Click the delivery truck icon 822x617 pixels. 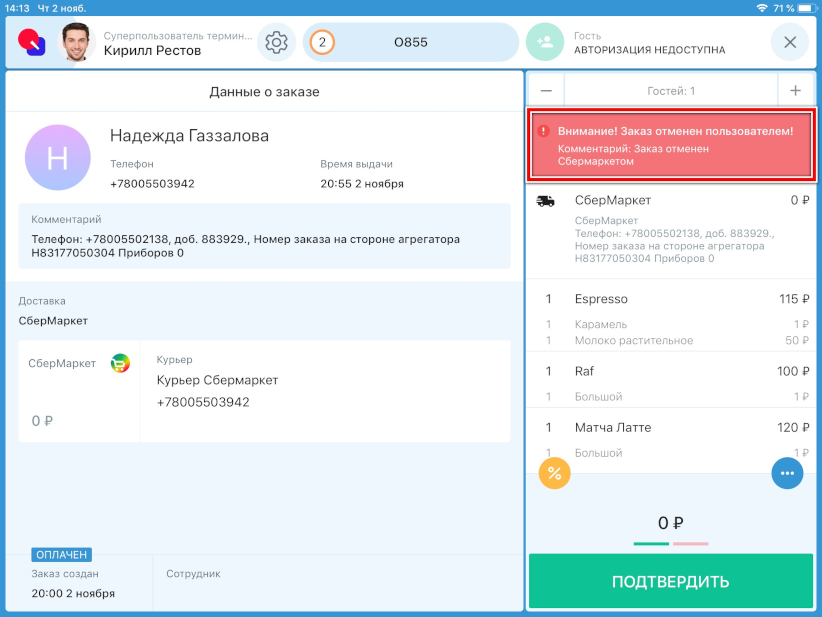coord(545,201)
